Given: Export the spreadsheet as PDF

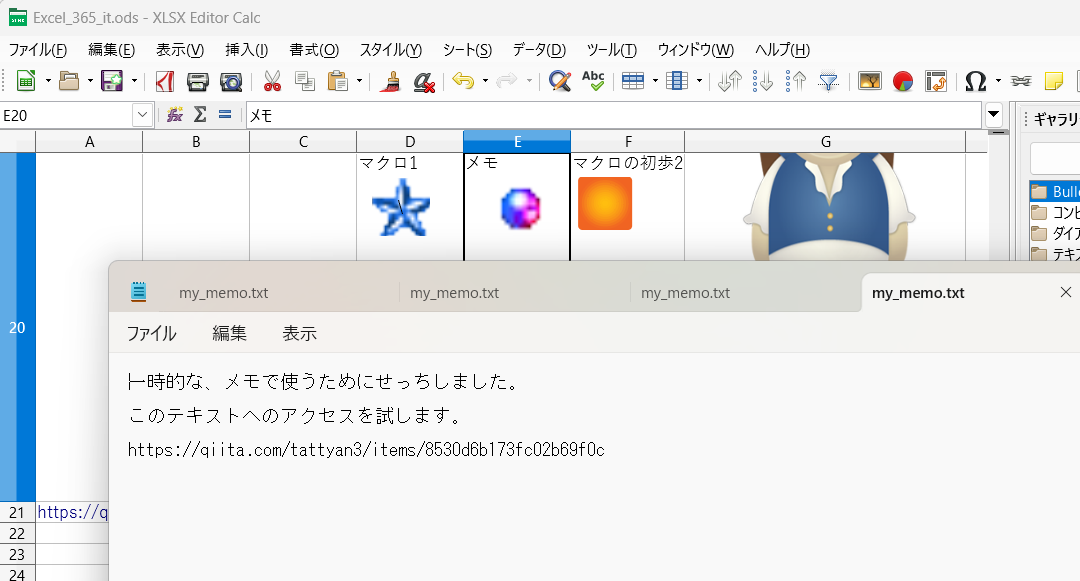Looking at the screenshot, I should pyautogui.click(x=163, y=82).
